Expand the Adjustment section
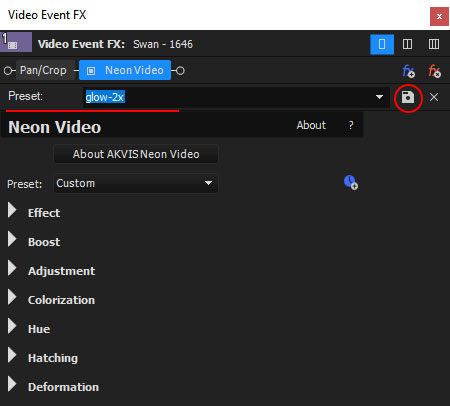 tap(12, 268)
